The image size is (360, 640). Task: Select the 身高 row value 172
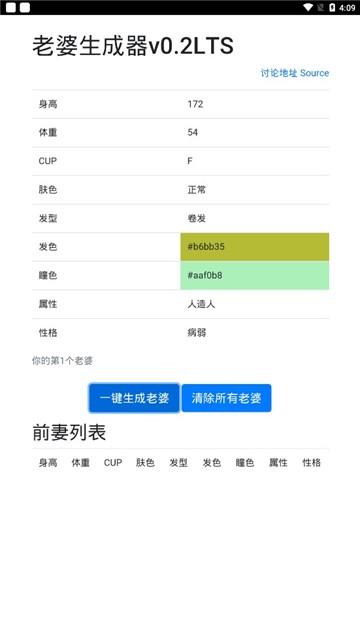click(196, 104)
